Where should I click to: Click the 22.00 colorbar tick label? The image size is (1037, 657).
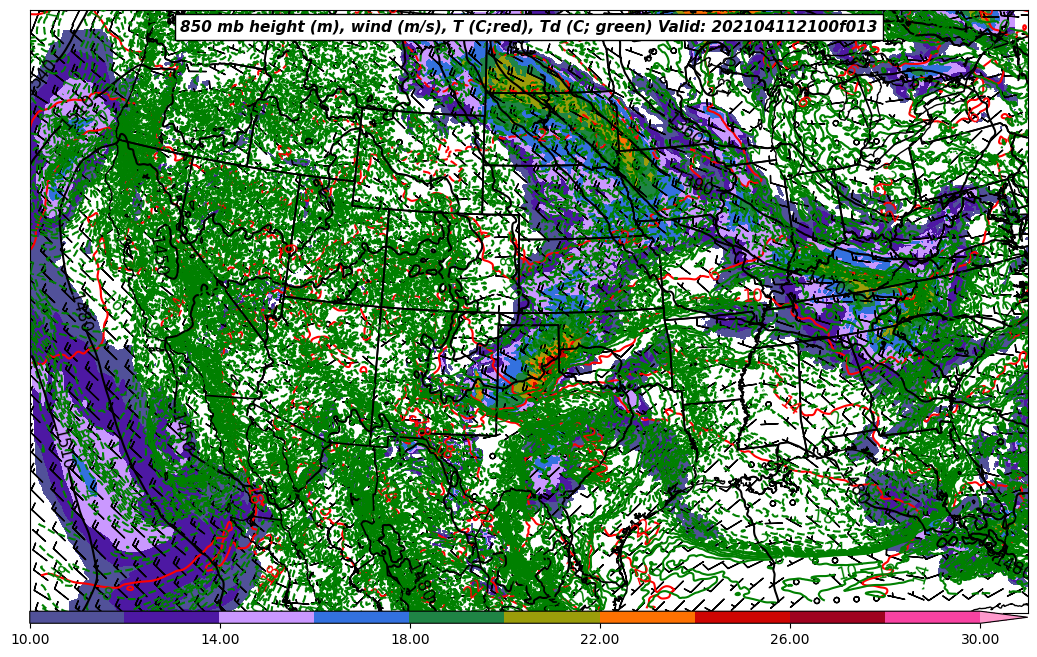click(x=600, y=640)
